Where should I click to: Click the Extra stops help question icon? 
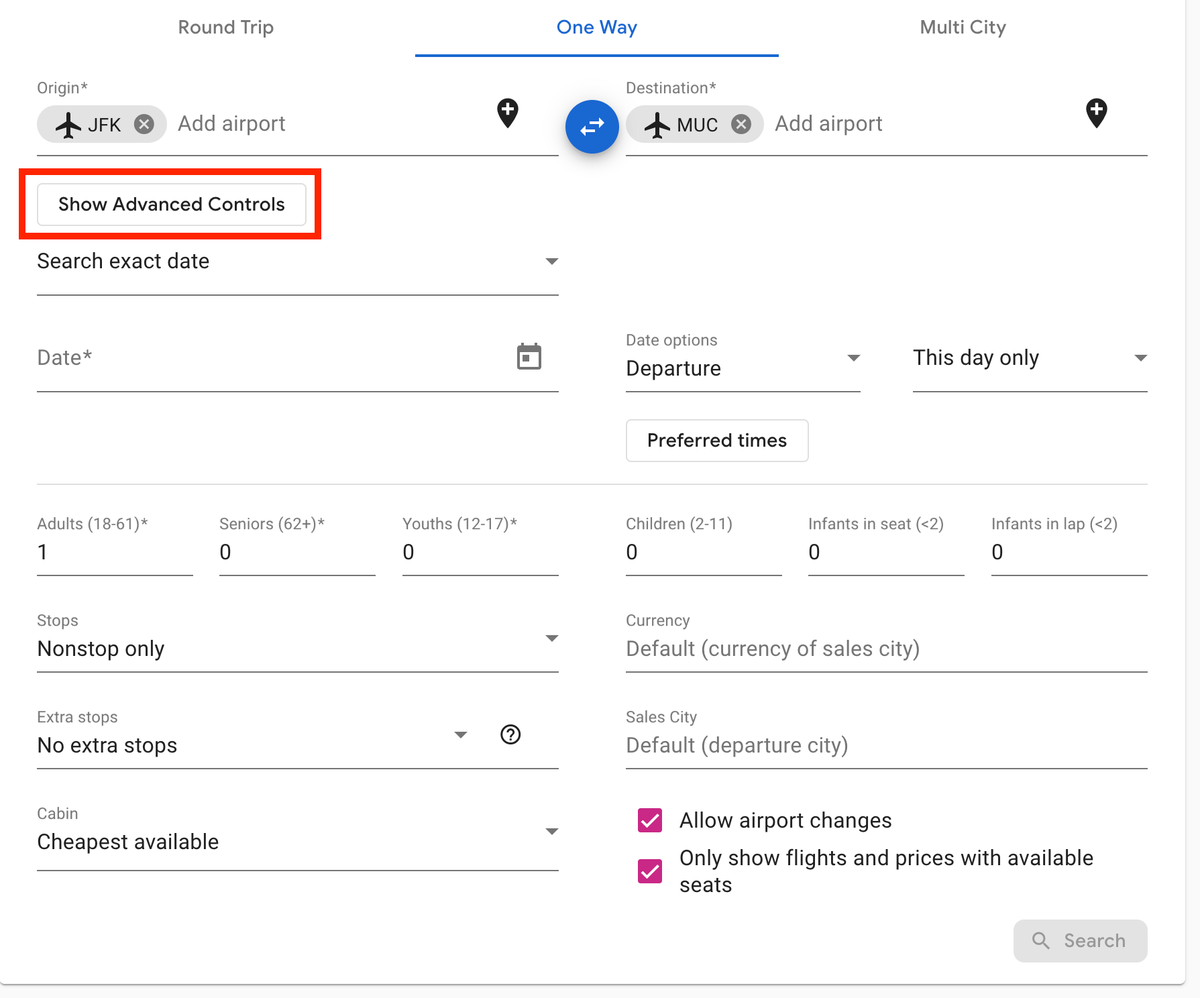tap(510, 735)
